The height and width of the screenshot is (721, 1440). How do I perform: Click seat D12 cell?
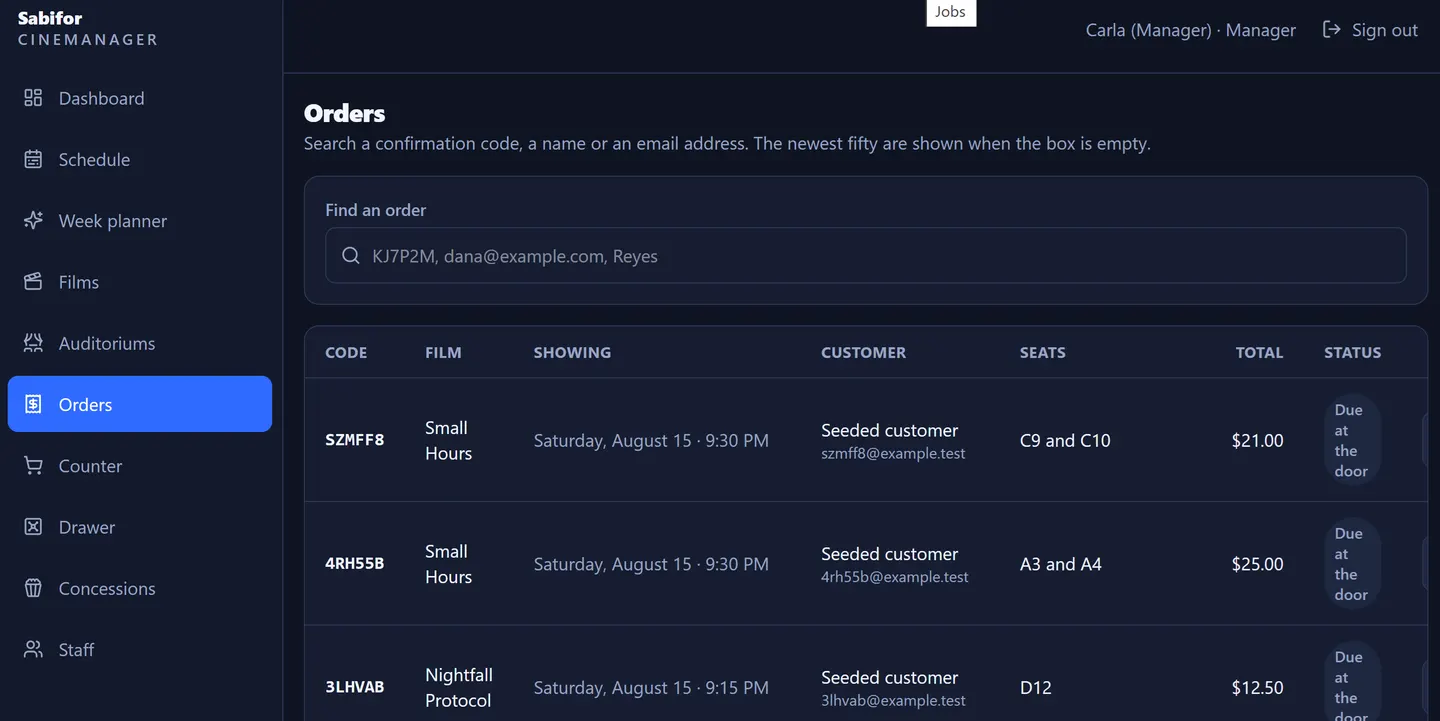click(x=1036, y=688)
